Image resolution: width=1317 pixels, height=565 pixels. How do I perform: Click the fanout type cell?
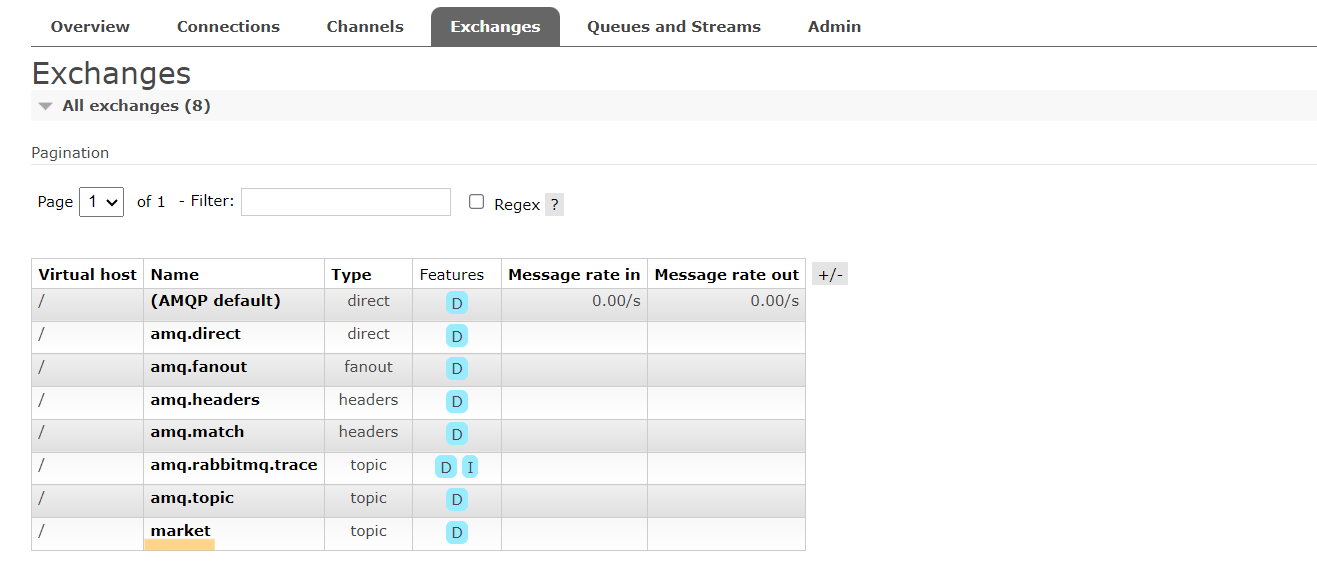click(368, 367)
